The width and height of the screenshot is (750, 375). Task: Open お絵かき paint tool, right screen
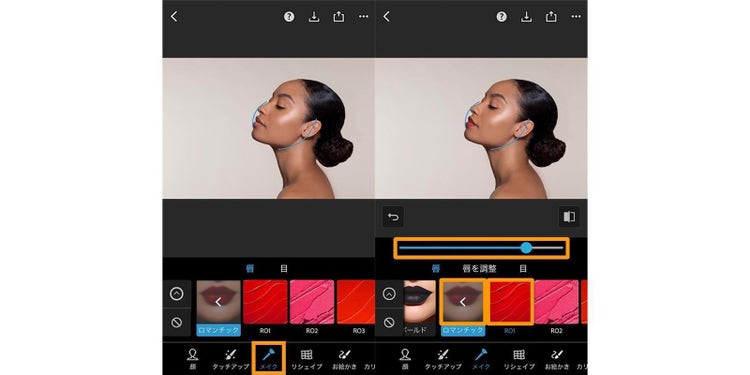[x=557, y=359]
